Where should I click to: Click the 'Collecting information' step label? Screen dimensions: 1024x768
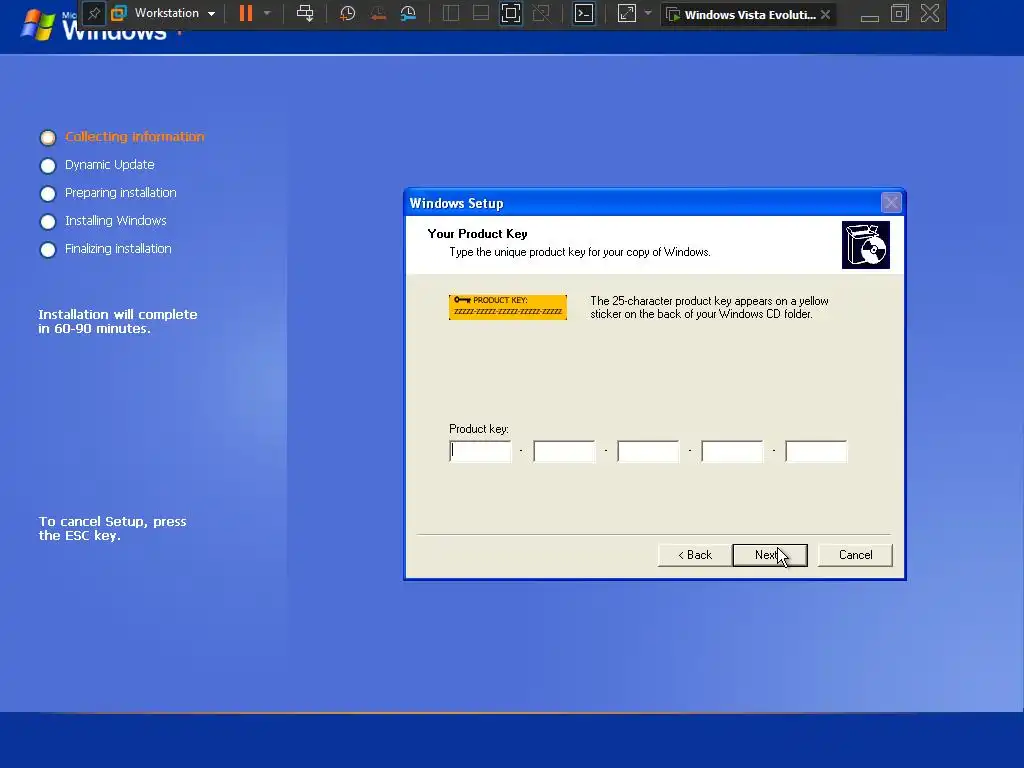click(135, 136)
